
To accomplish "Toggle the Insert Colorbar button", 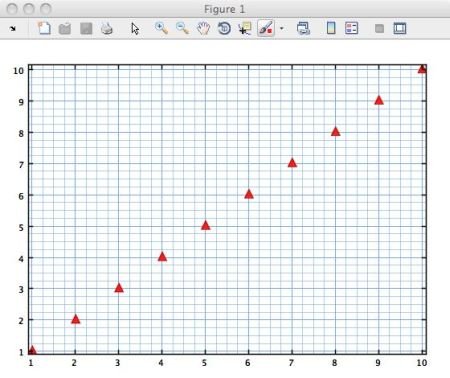I will pos(331,28).
